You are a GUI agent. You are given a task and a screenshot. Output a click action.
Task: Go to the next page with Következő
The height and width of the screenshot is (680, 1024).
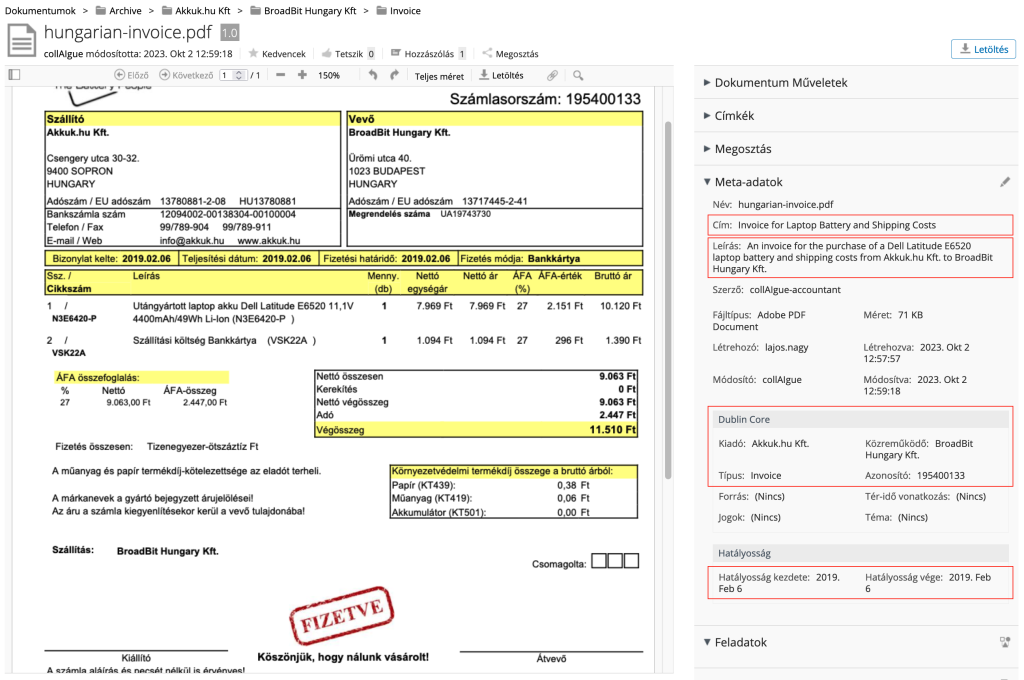click(x=186, y=75)
